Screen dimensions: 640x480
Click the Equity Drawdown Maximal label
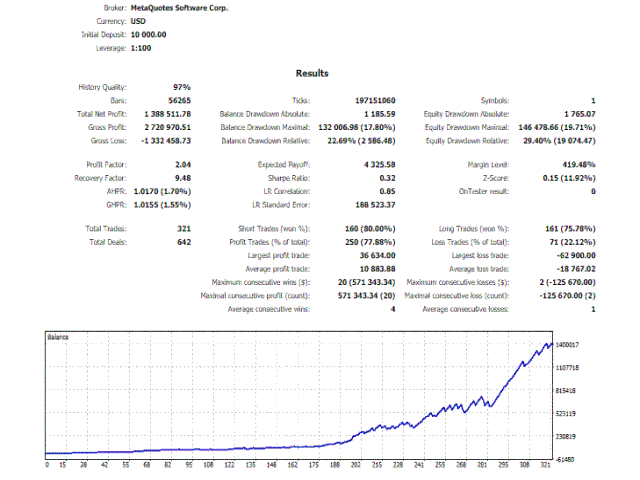[x=467, y=127]
